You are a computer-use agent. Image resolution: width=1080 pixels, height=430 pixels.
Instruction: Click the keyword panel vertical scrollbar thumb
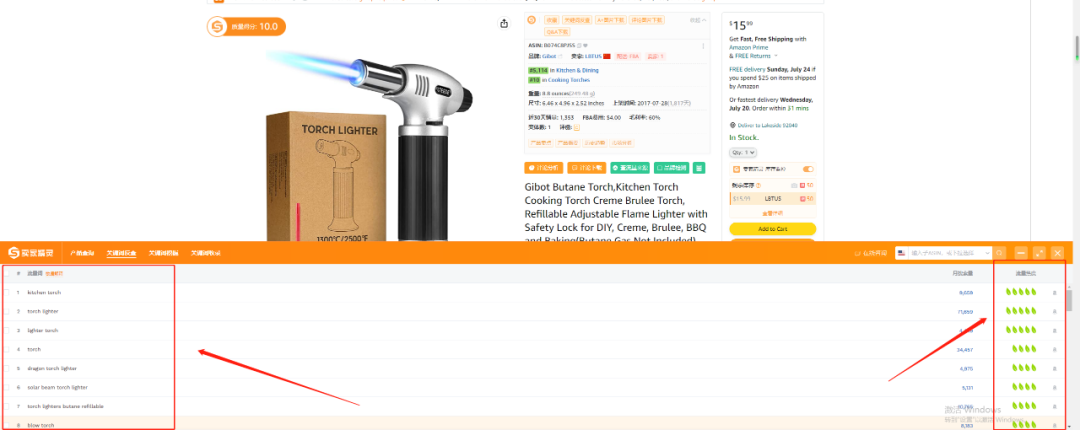[x=1069, y=301]
